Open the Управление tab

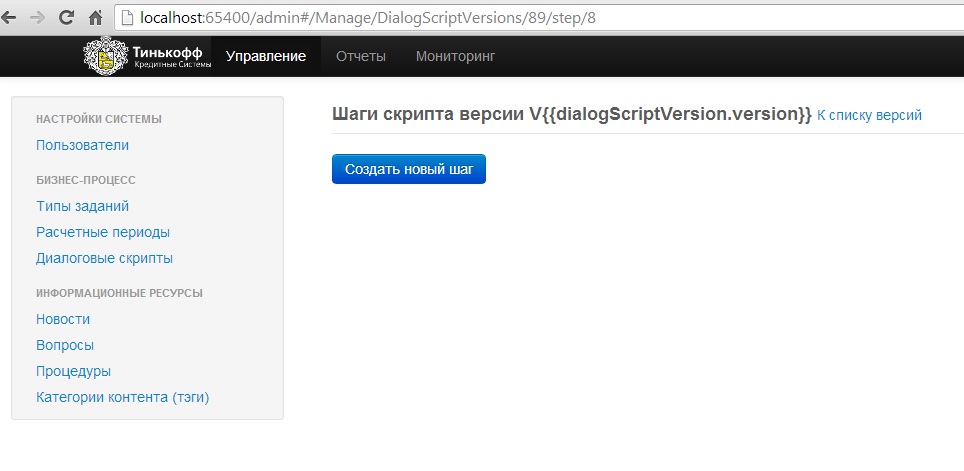266,57
